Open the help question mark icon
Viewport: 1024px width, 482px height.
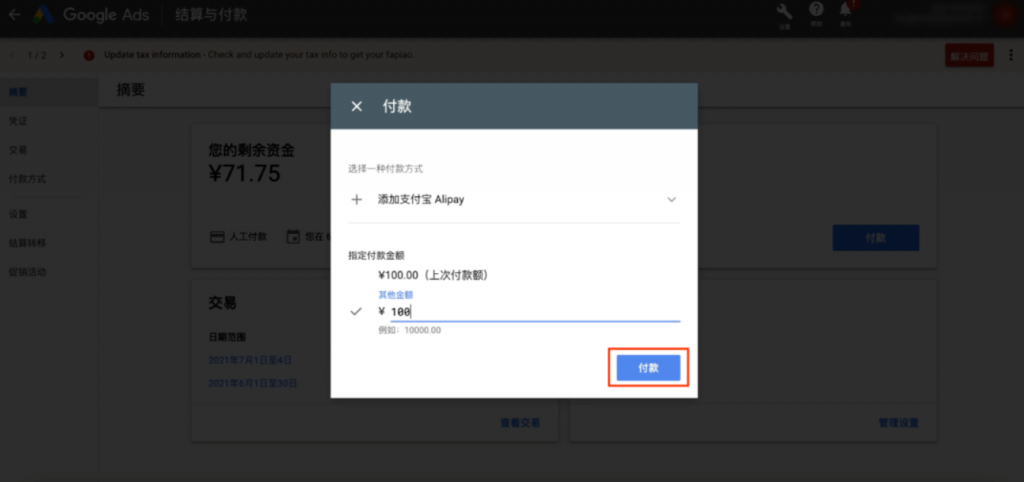(816, 10)
